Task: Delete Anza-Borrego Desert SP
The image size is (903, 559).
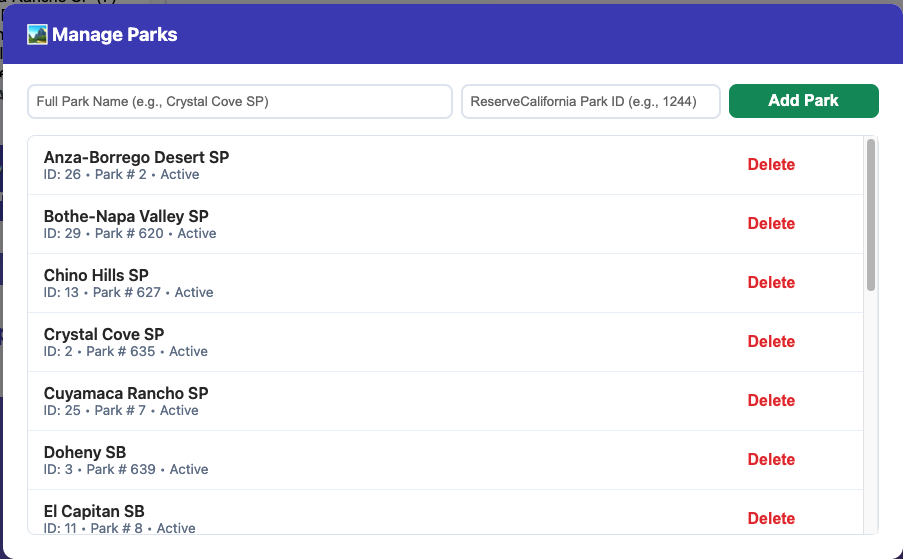Action: tap(771, 165)
